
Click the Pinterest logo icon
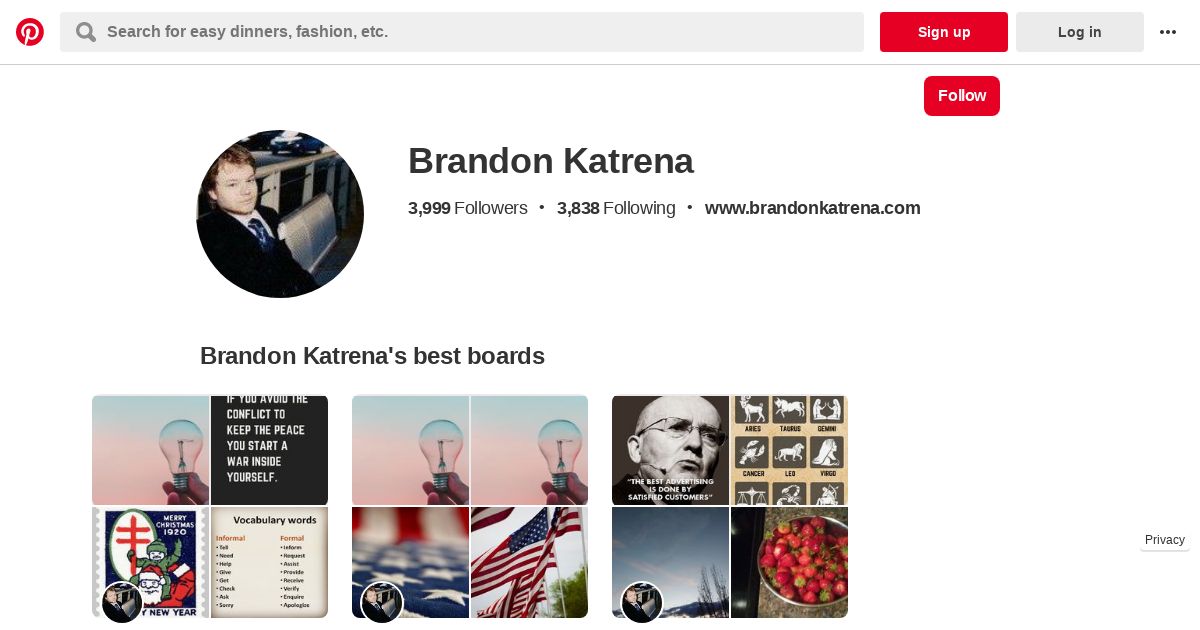click(x=30, y=32)
